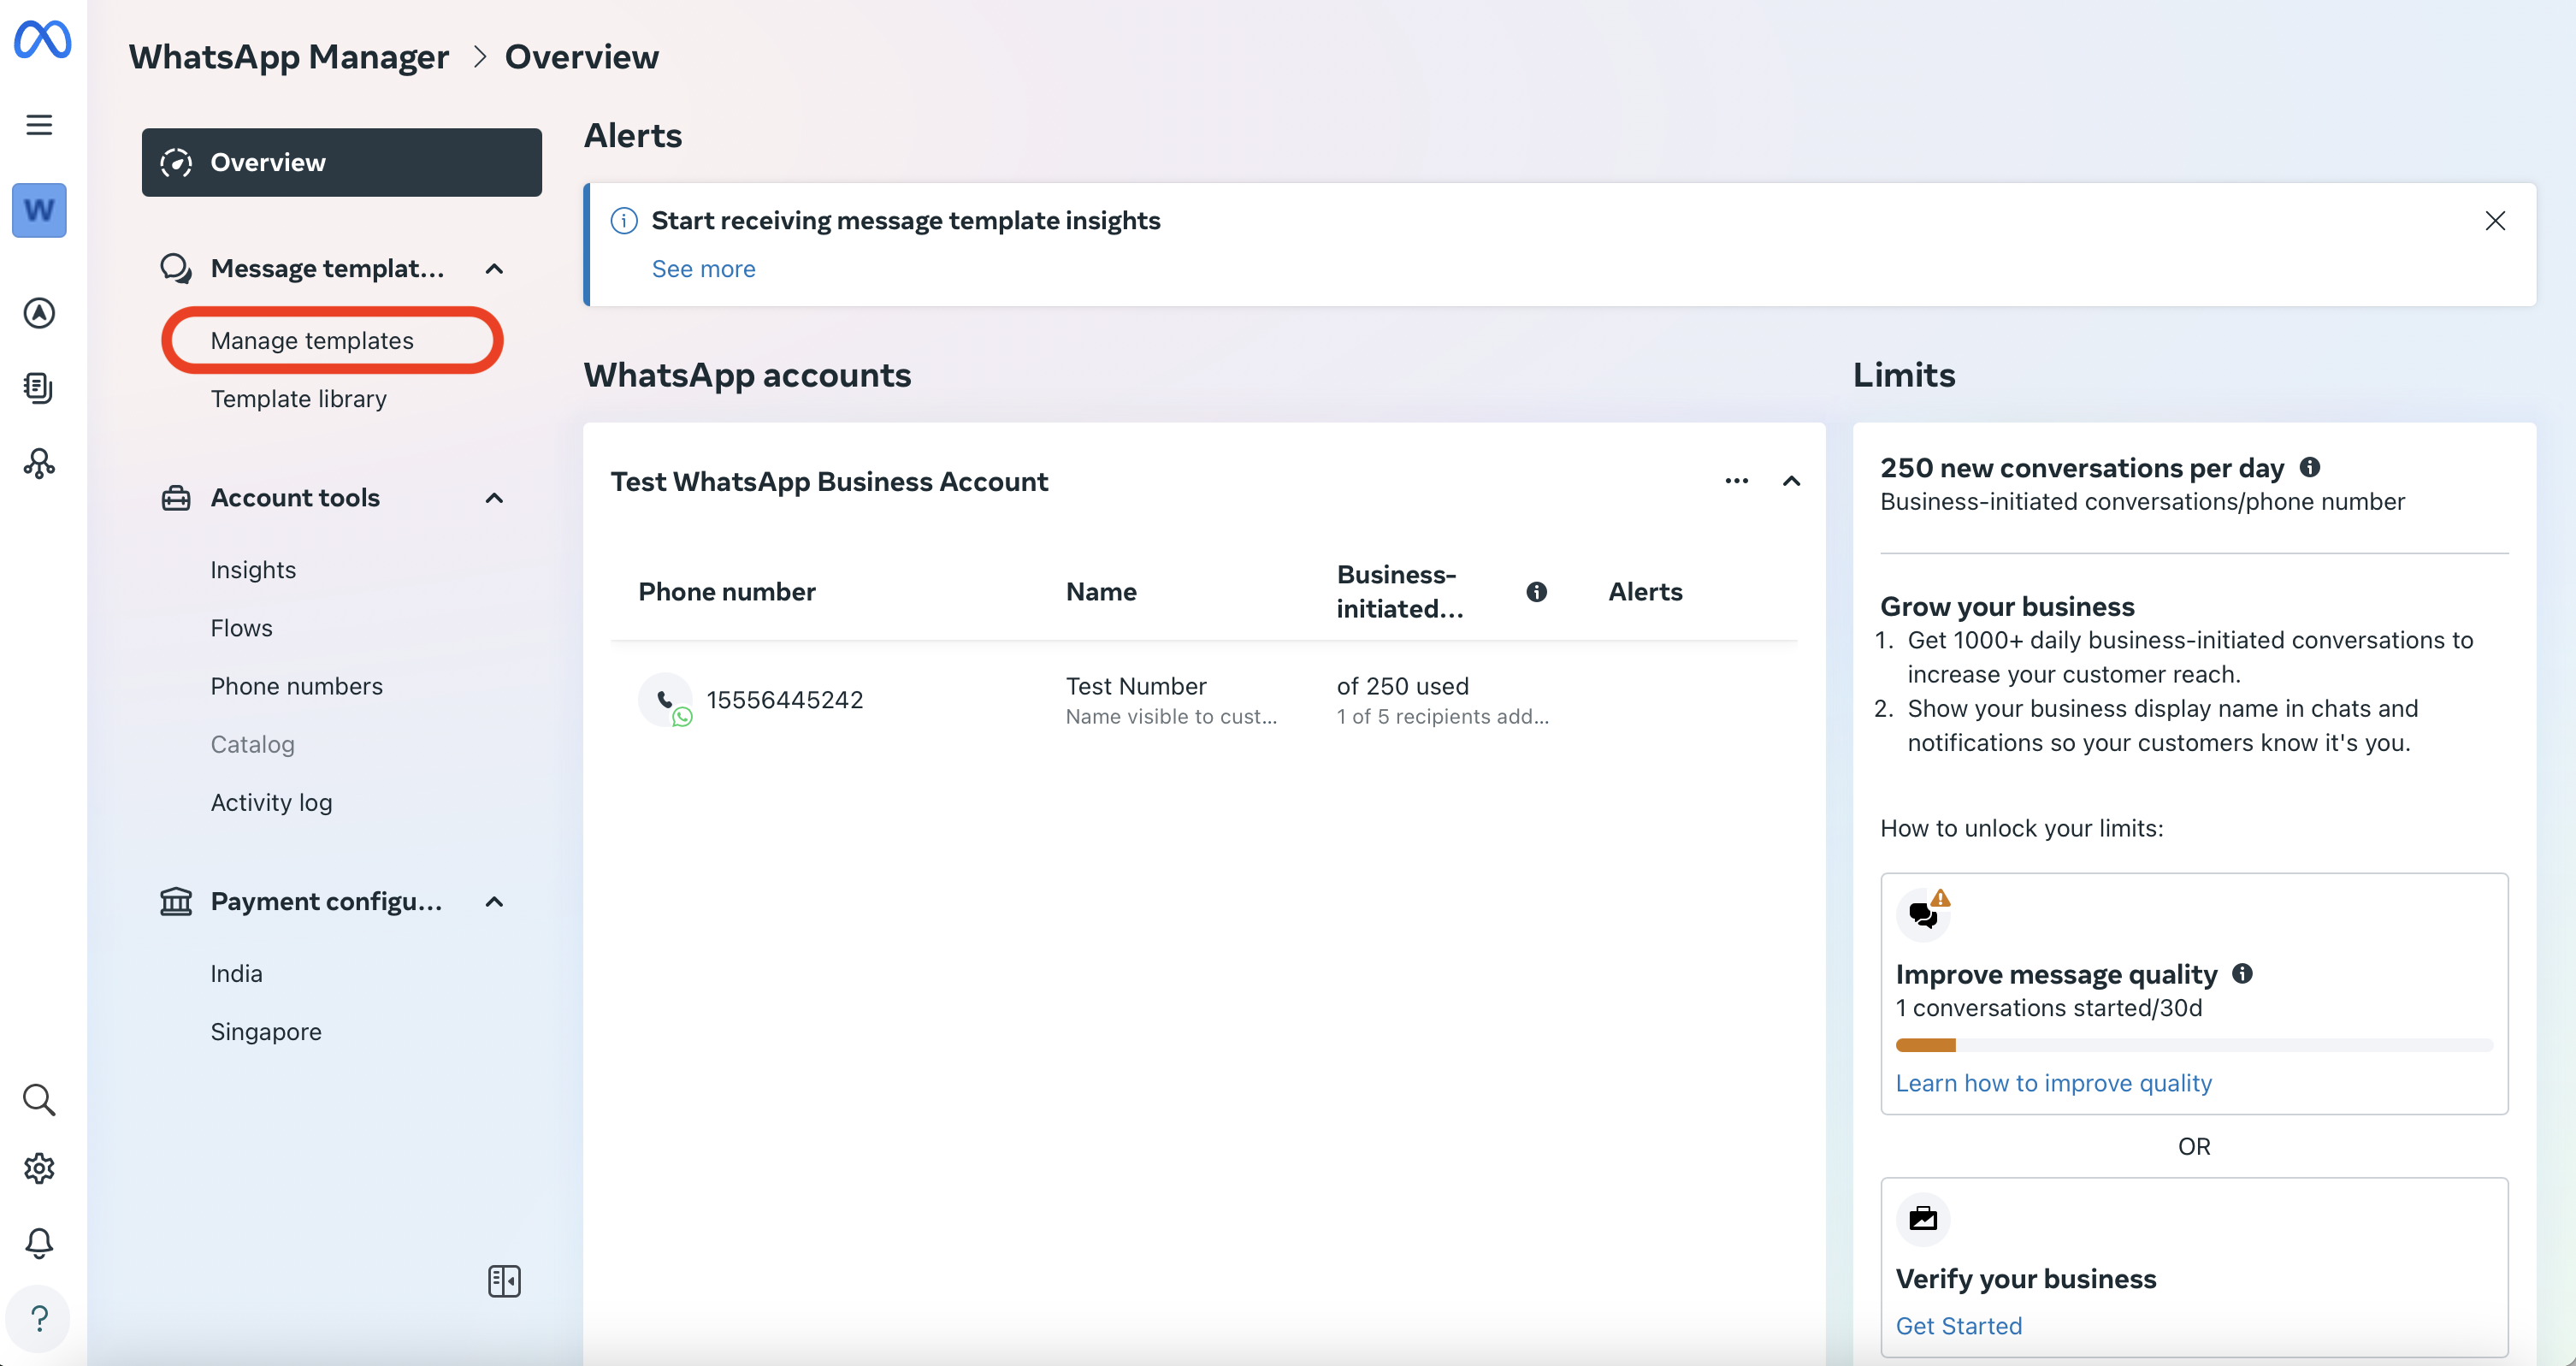Click the info icon beside Business-initiated column
The width and height of the screenshot is (2576, 1366).
(1537, 592)
